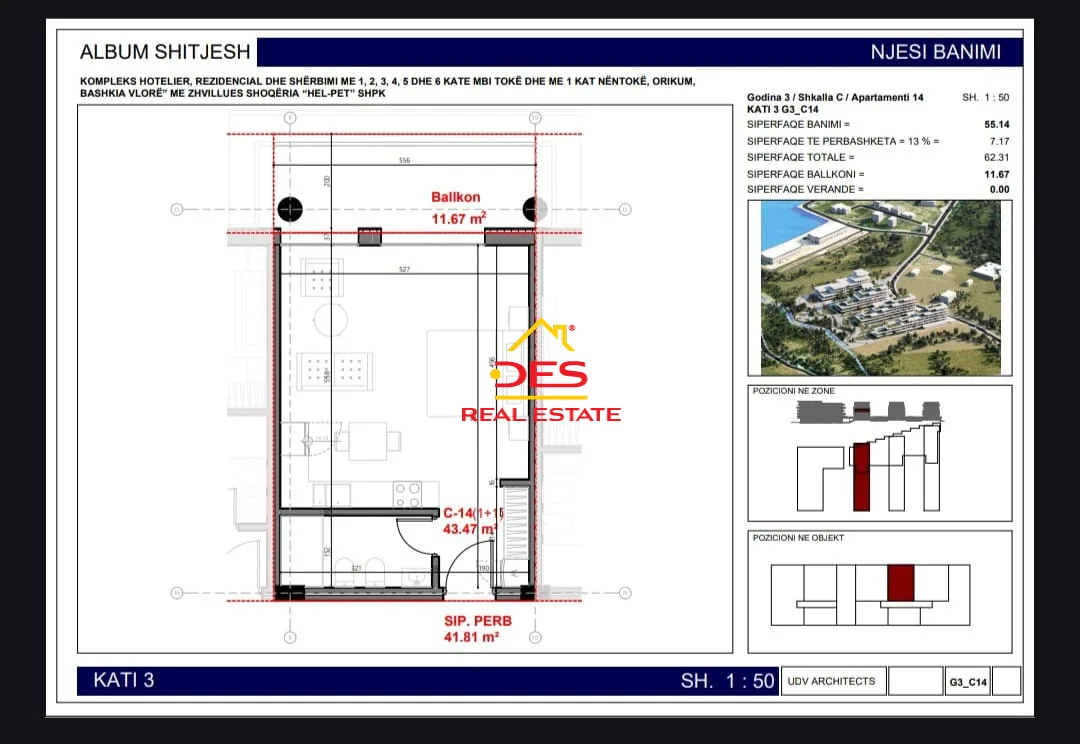This screenshot has width=1080, height=744.
Task: Click the "ALBUM SHITJESH" title
Action: click(165, 52)
